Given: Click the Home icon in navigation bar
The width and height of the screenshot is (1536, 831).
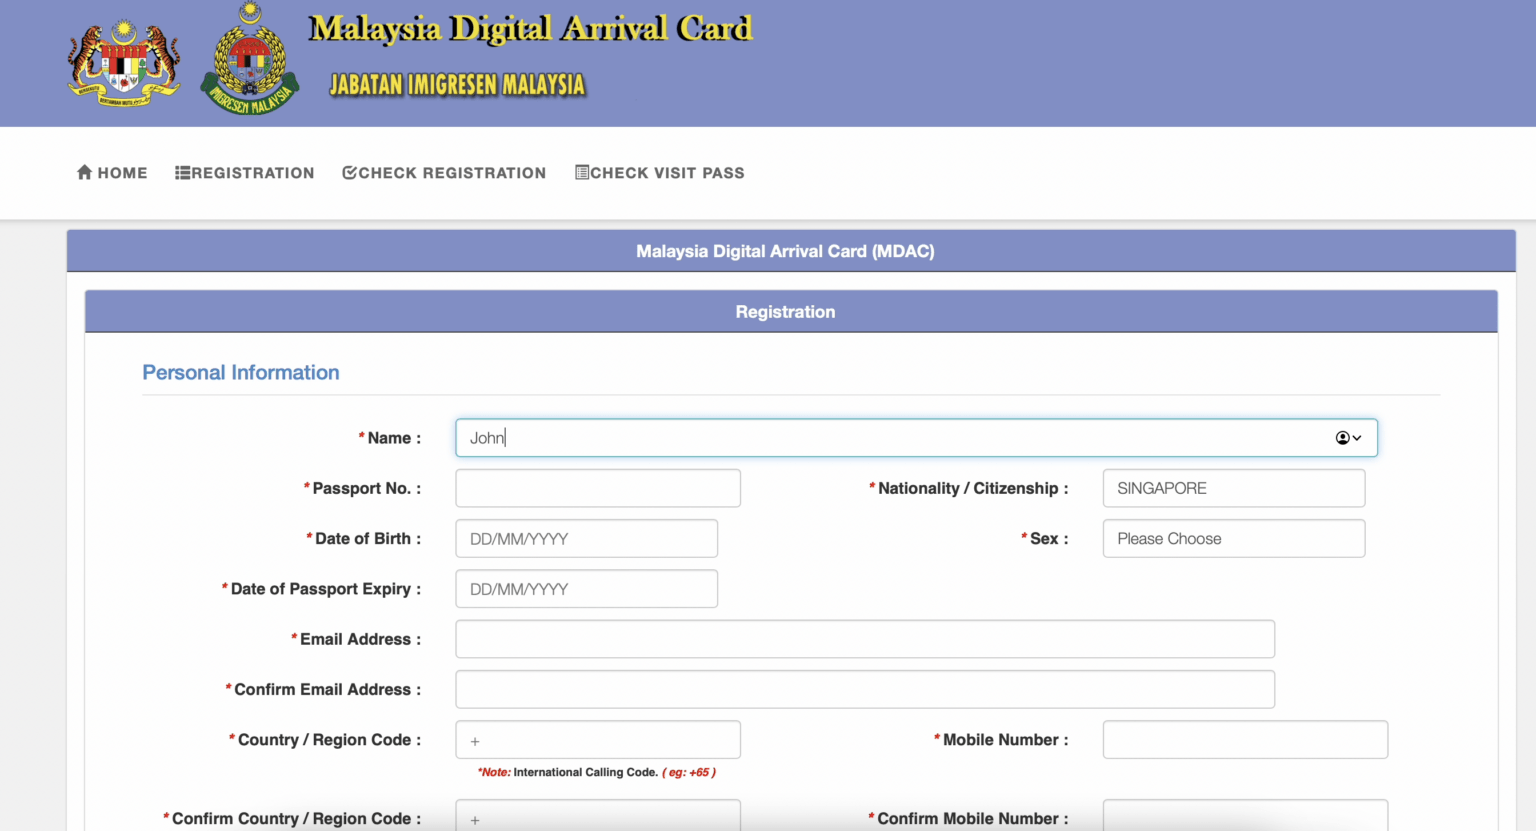Looking at the screenshot, I should pos(85,172).
